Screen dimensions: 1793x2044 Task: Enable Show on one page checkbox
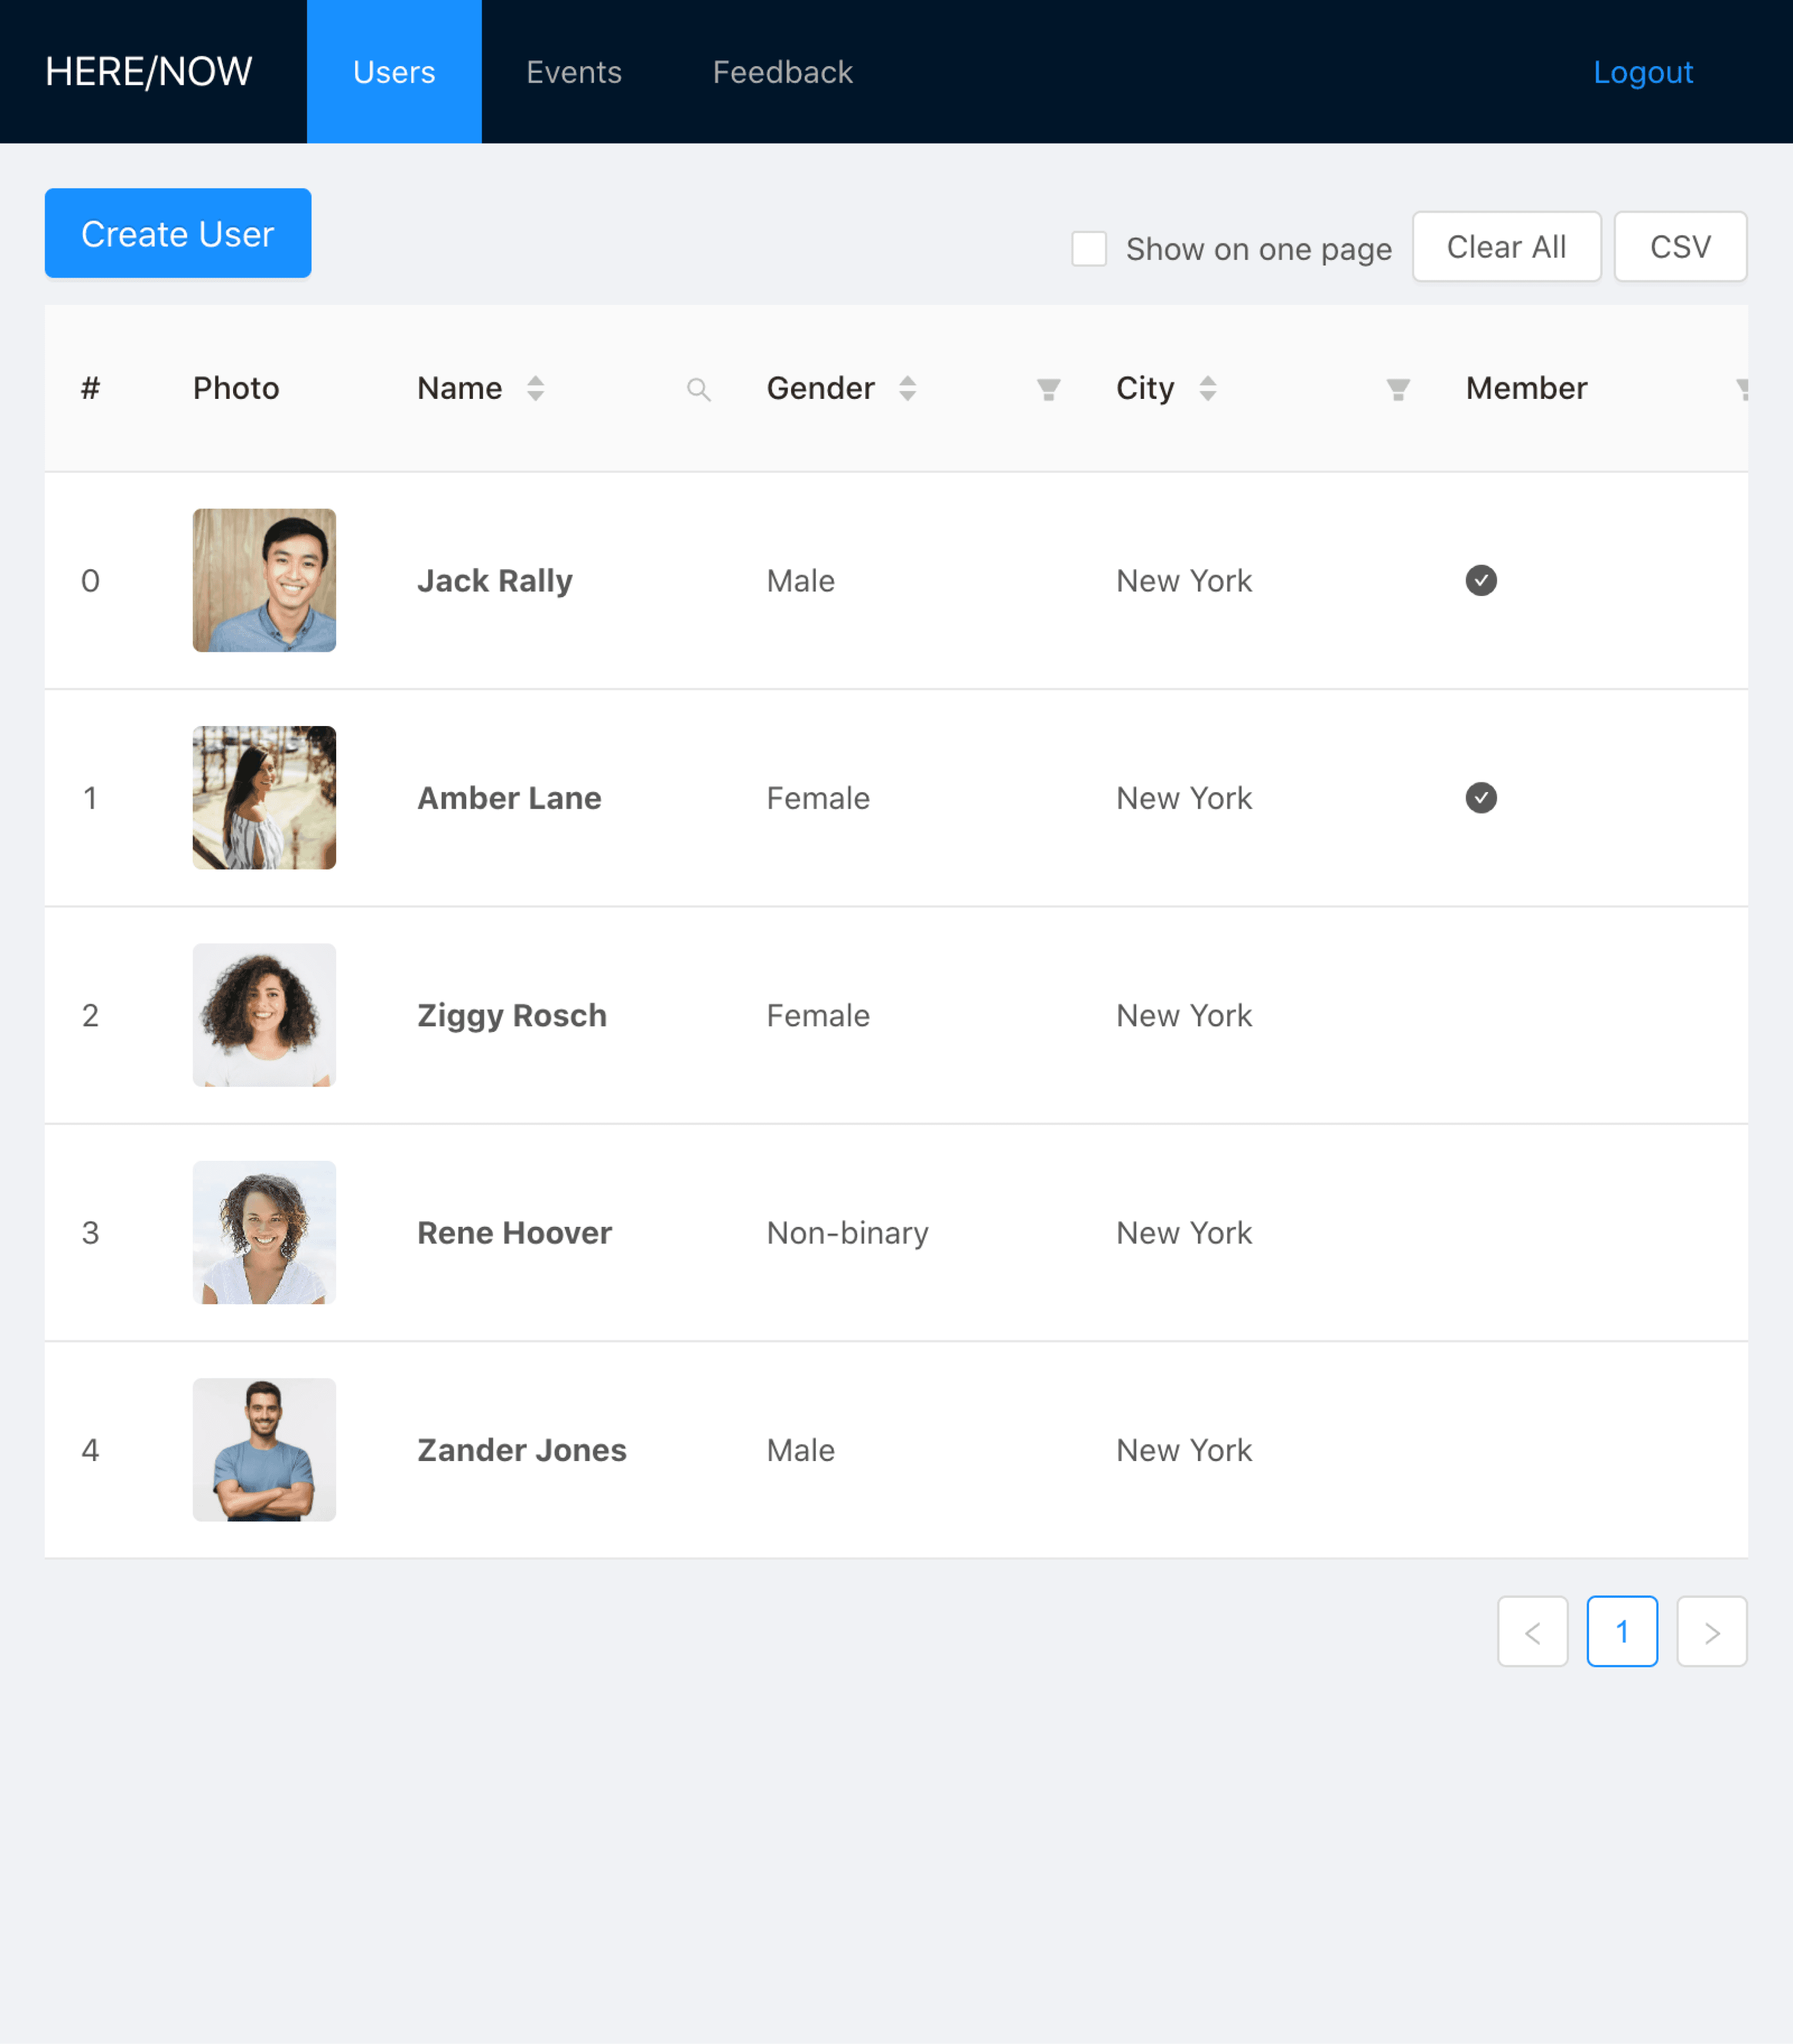(x=1088, y=248)
